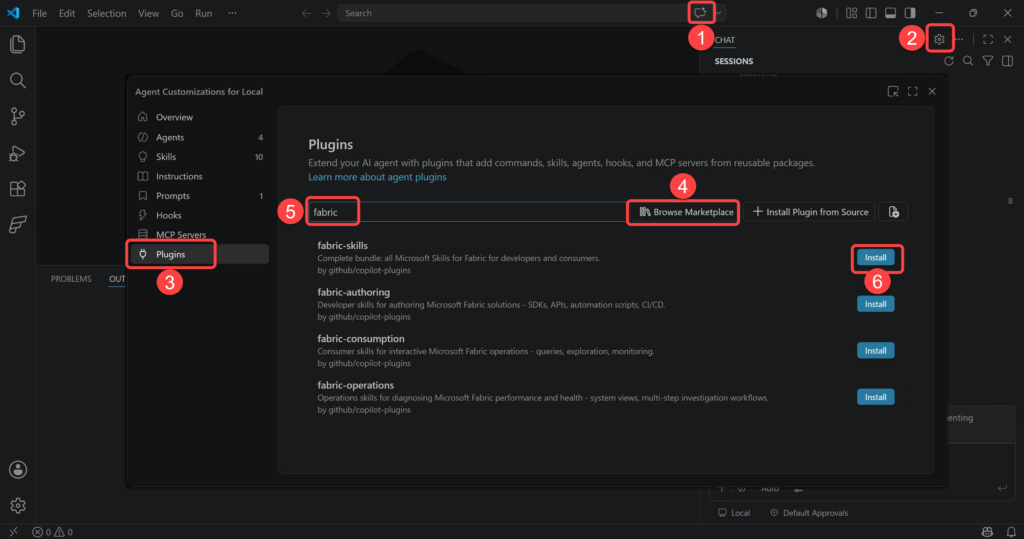1024x539 pixels.
Task: Open chat panel more actions ellipsis
Action: (x=959, y=39)
